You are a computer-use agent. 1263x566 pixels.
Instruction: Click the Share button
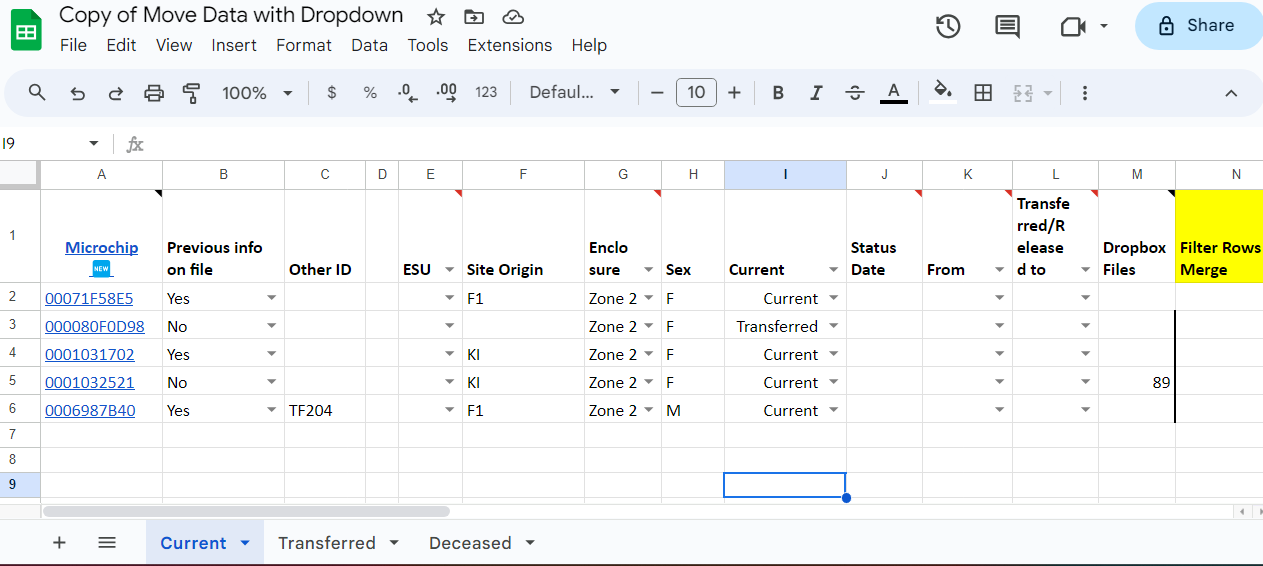(x=1197, y=26)
